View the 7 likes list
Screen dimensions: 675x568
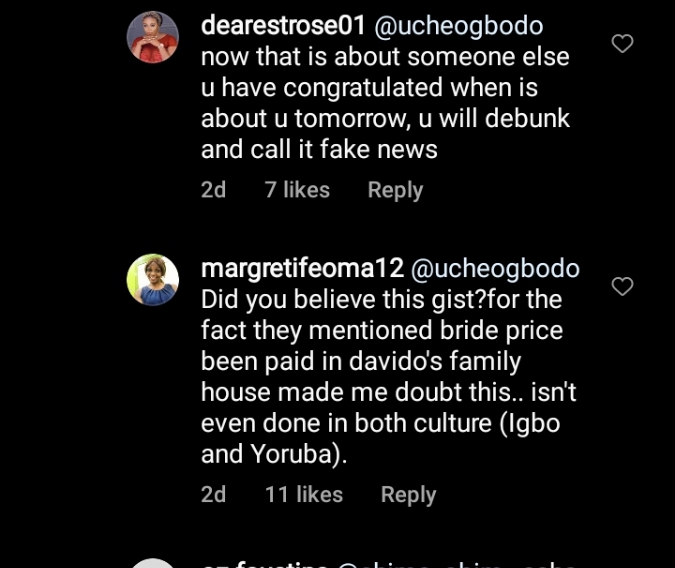pyautogui.click(x=297, y=190)
